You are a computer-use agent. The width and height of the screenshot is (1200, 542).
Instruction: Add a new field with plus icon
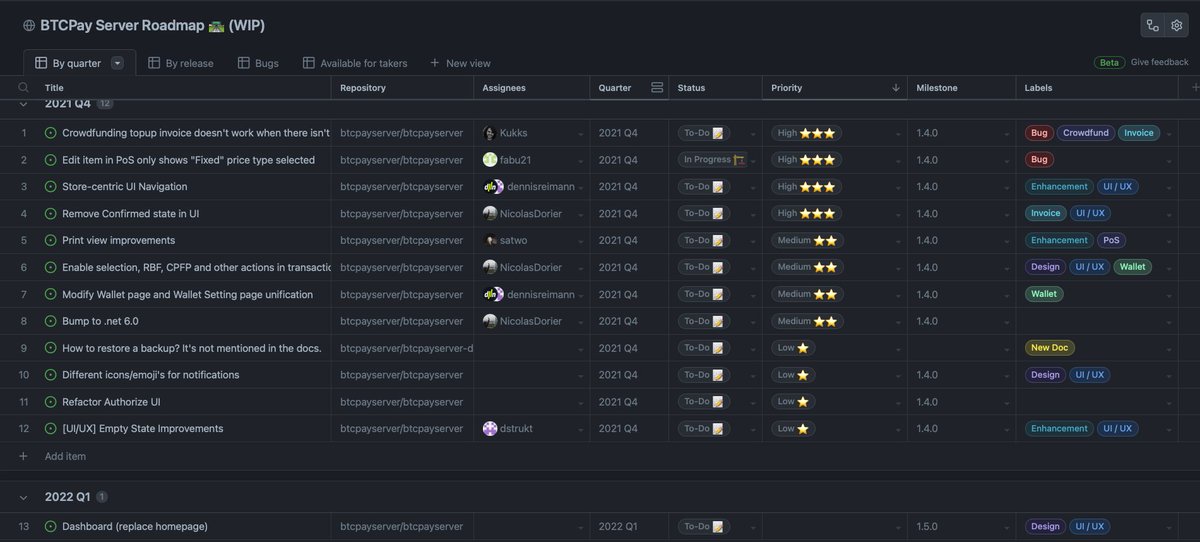pos(1195,88)
